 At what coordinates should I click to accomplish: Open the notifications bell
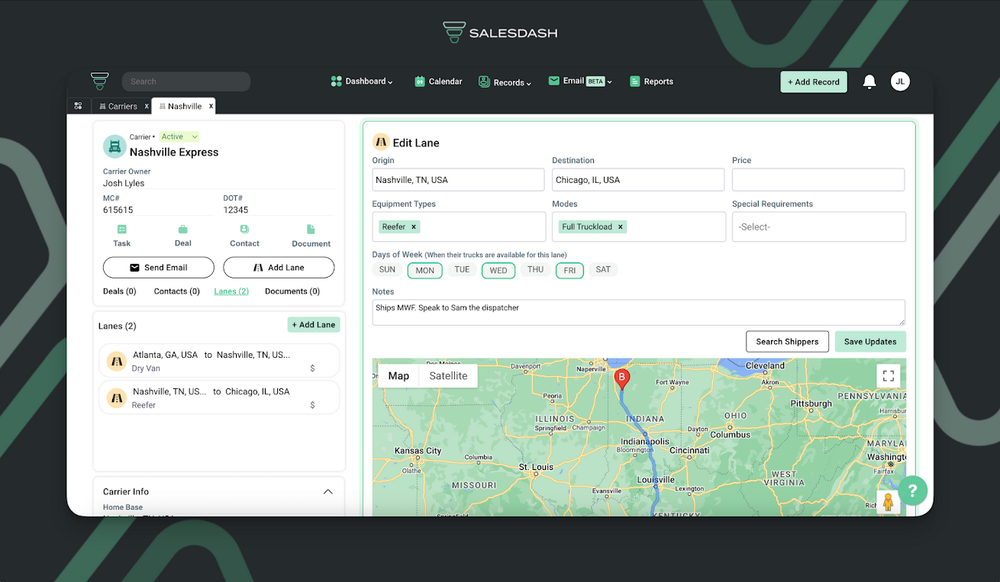[x=869, y=82]
